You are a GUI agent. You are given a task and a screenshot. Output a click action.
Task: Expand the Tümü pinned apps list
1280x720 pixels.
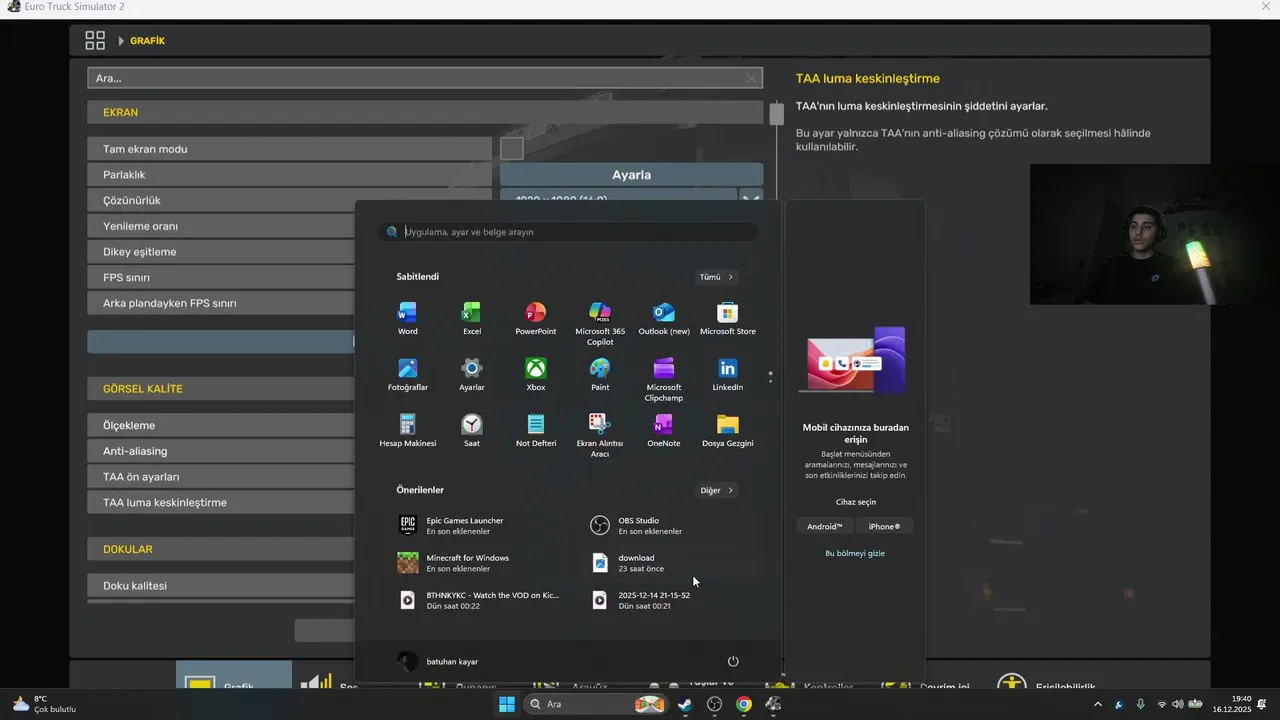(x=717, y=277)
